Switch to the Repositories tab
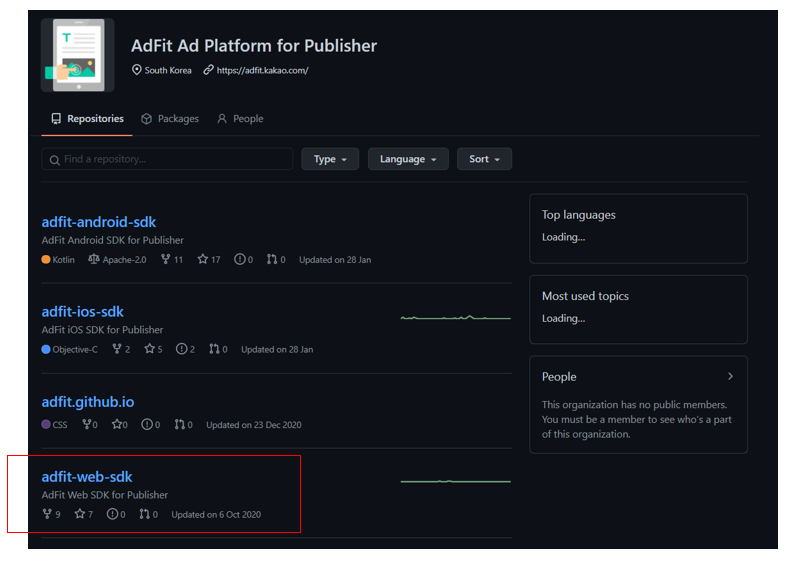Screen dimensions: 802x565 click(x=87, y=119)
